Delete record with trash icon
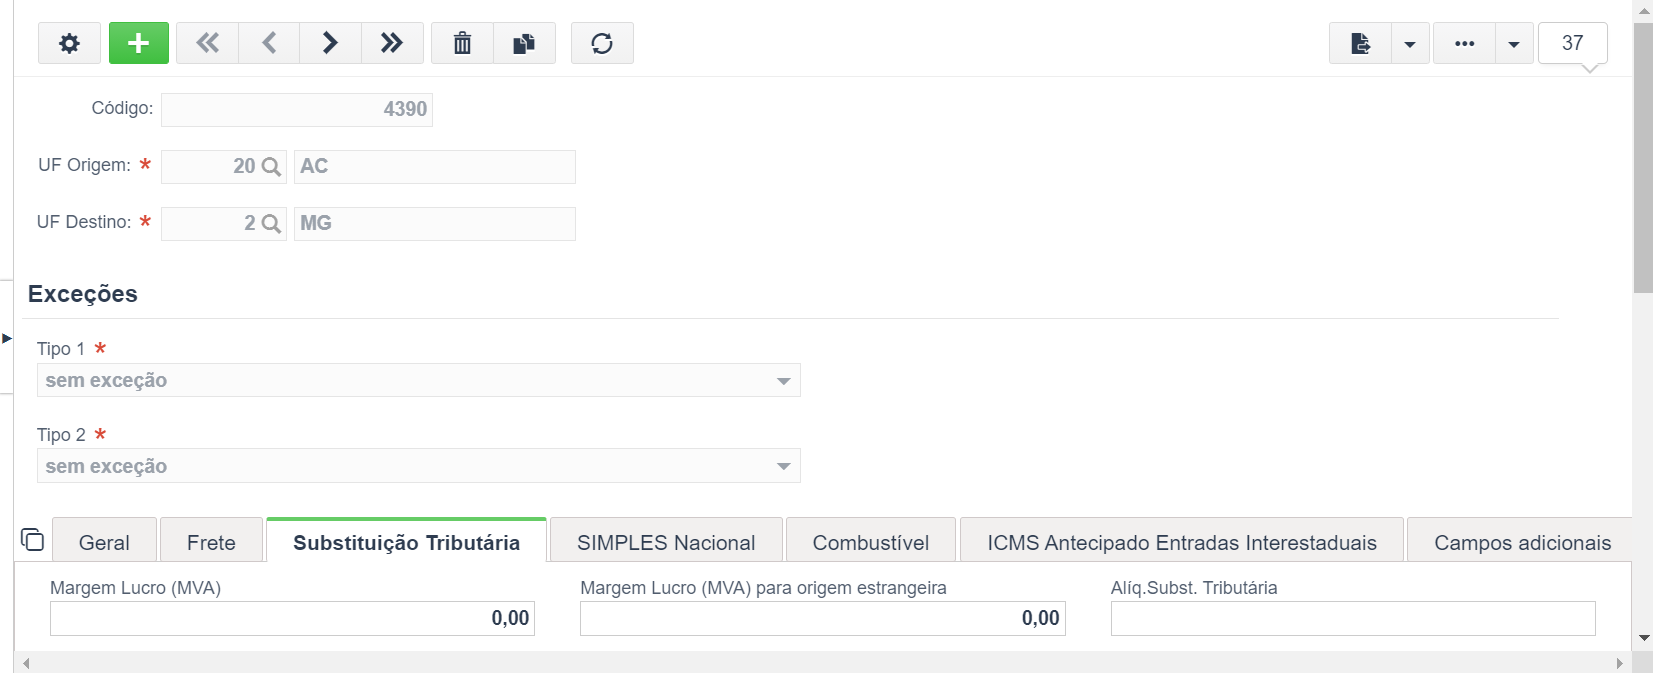 (462, 43)
